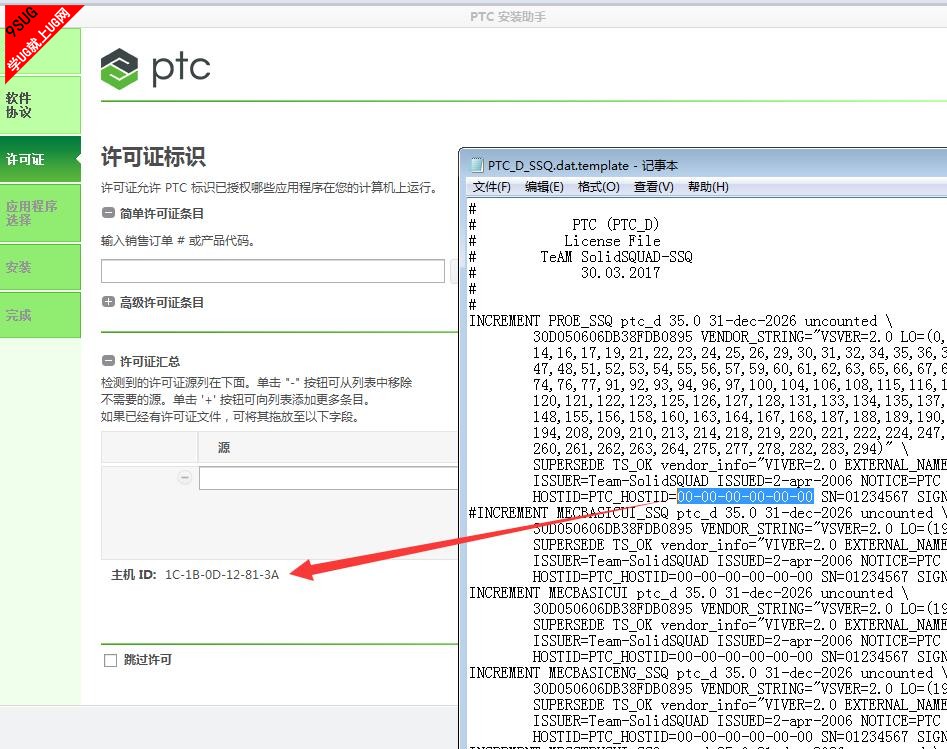
Task: Click the 'PTC (PTC_D)' line in Notepad
Action: [x=615, y=225]
